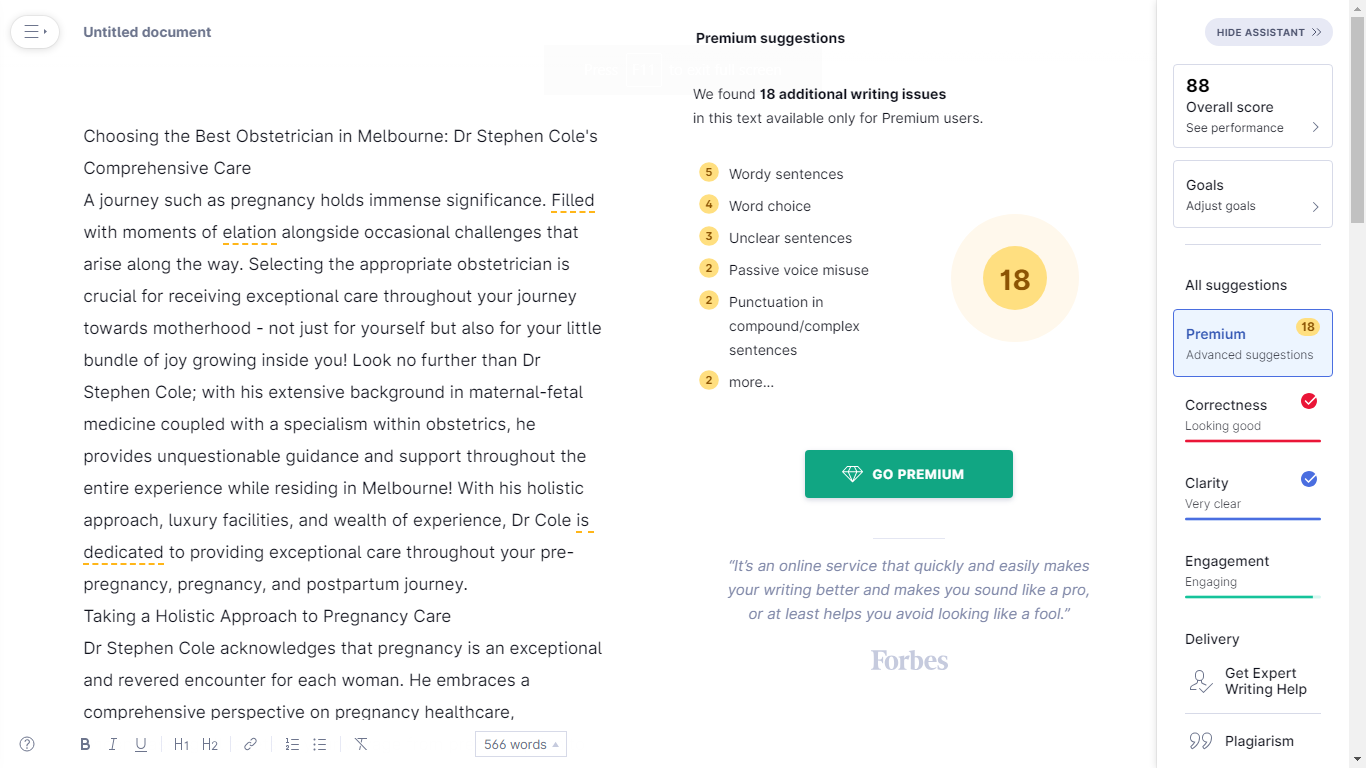This screenshot has width=1366, height=768.
Task: Apply italic formatting
Action: point(113,744)
